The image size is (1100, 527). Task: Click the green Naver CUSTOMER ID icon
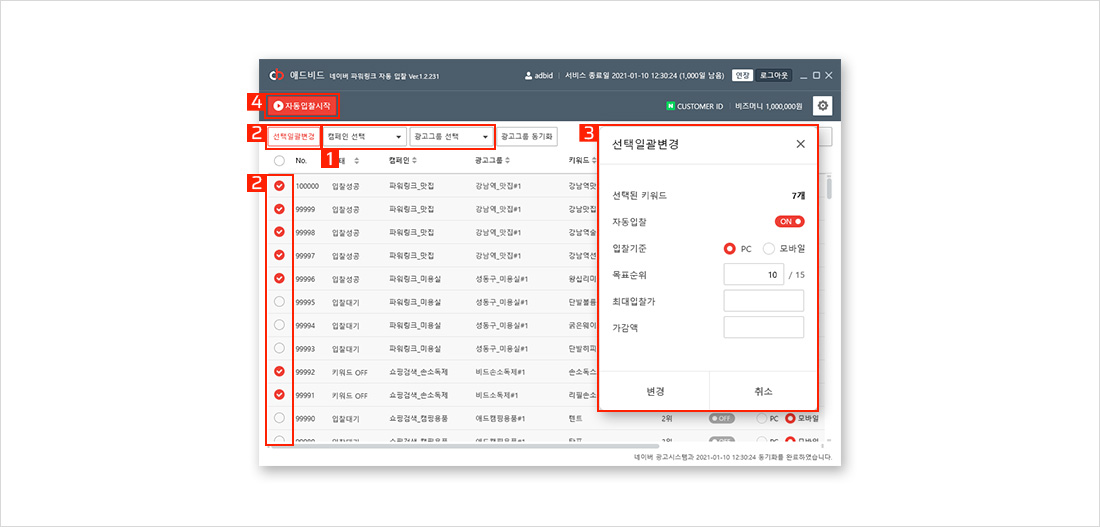(670, 107)
